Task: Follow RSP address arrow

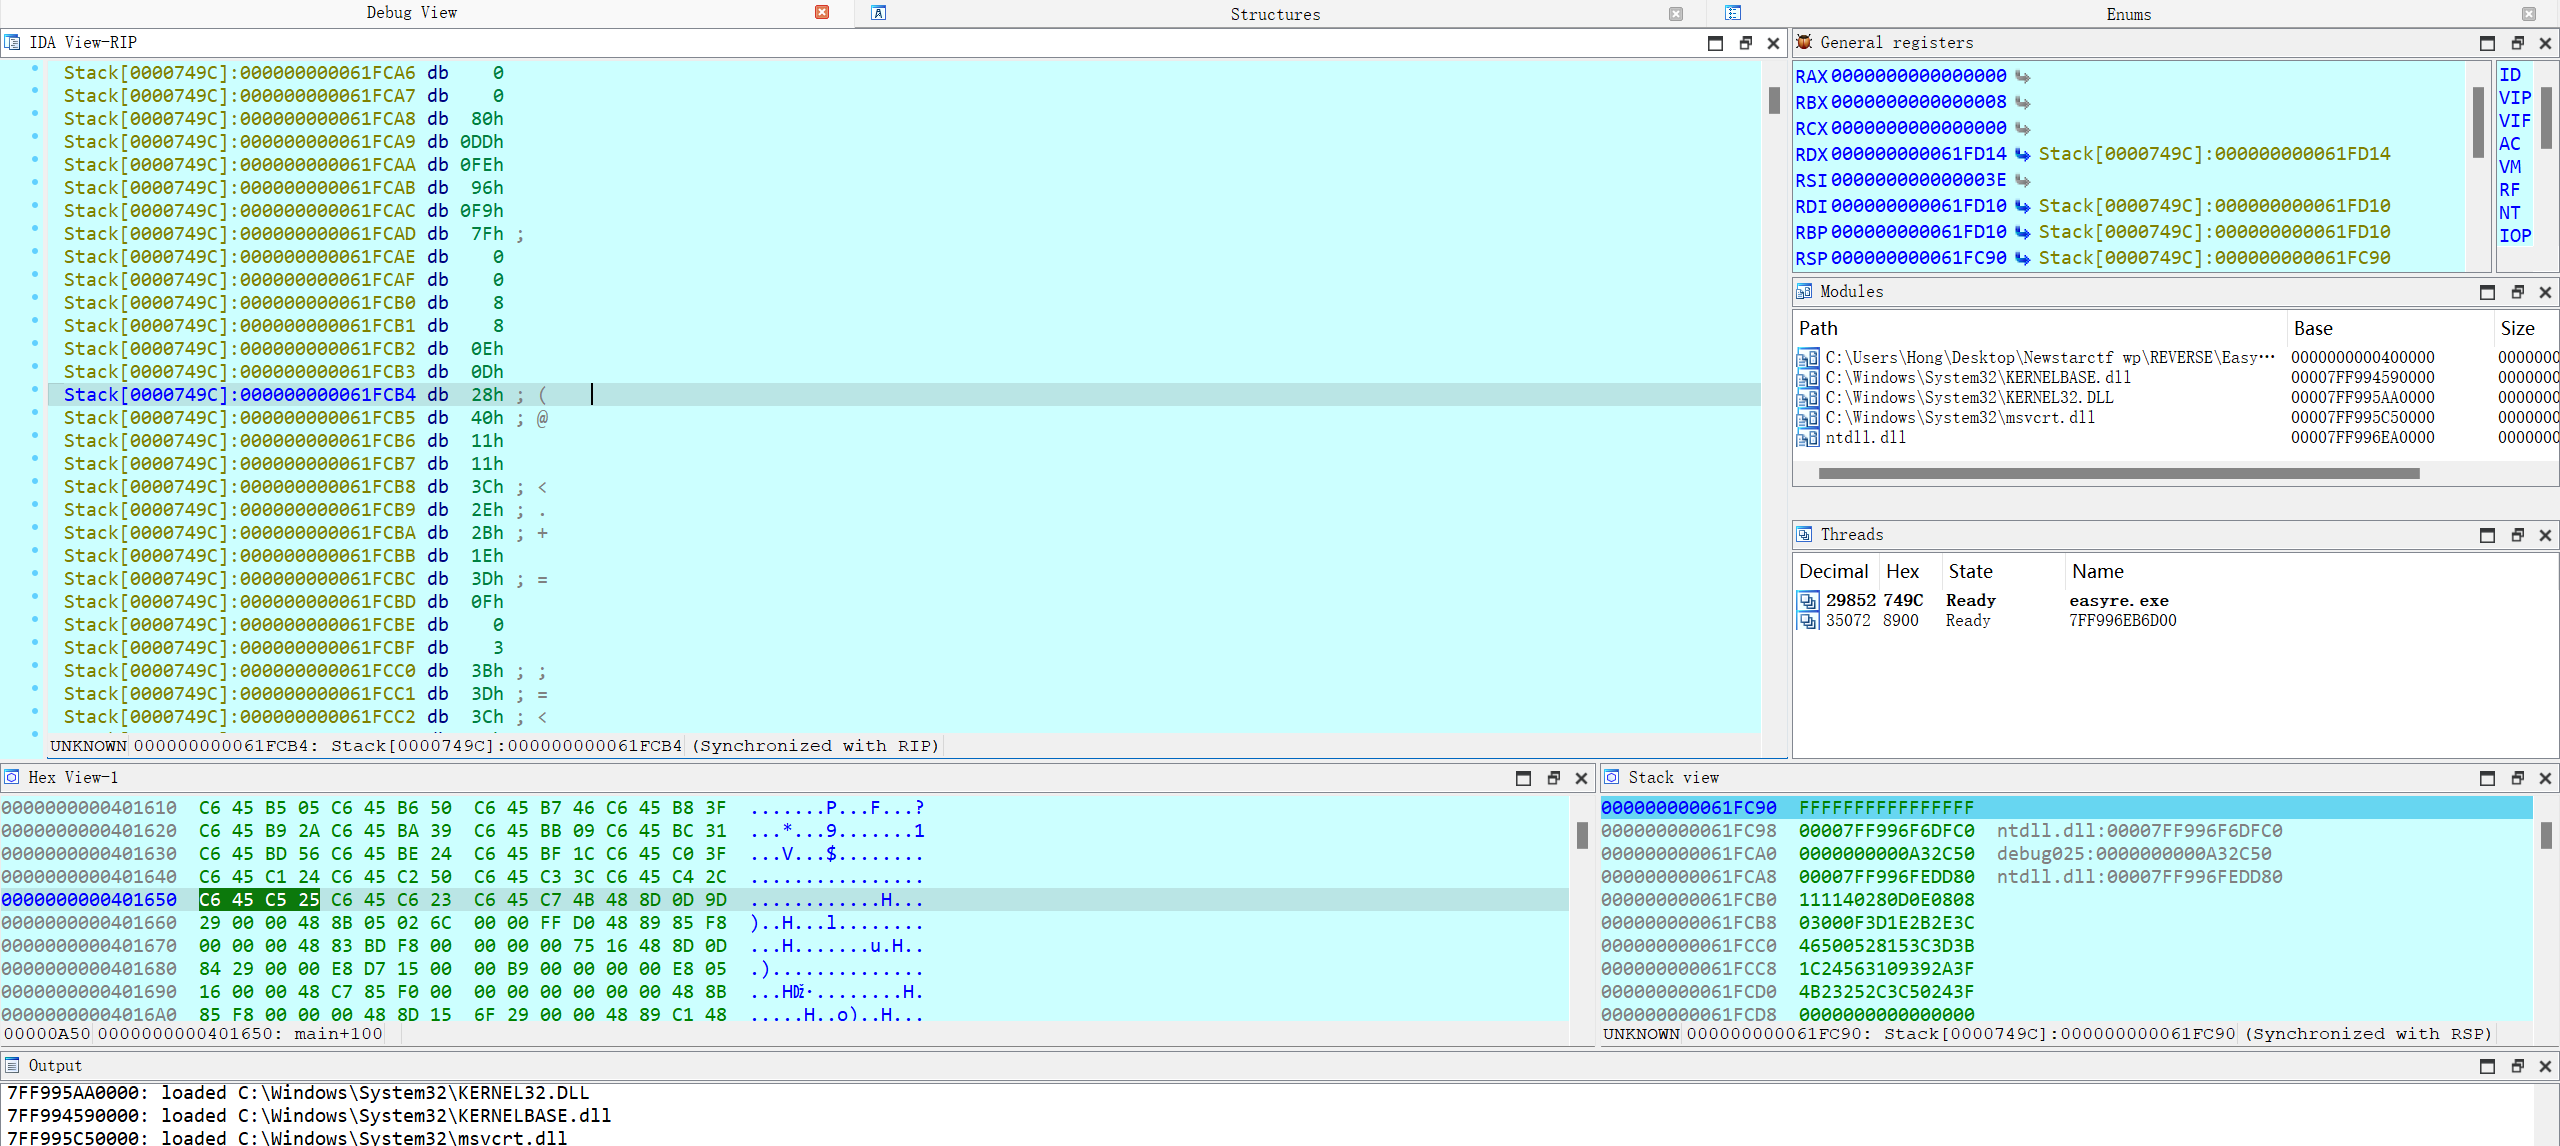Action: (x=2022, y=258)
